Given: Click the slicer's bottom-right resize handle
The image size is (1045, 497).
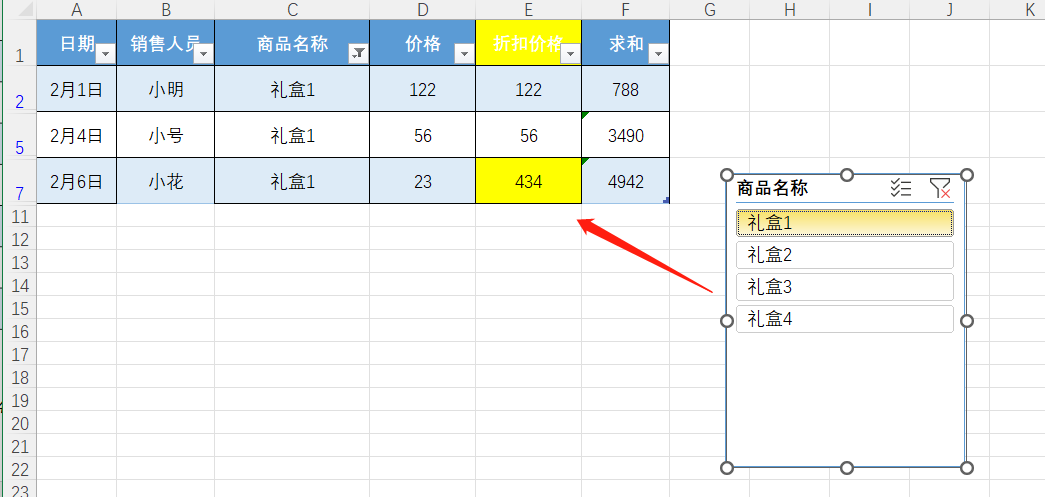Looking at the screenshot, I should click(967, 468).
